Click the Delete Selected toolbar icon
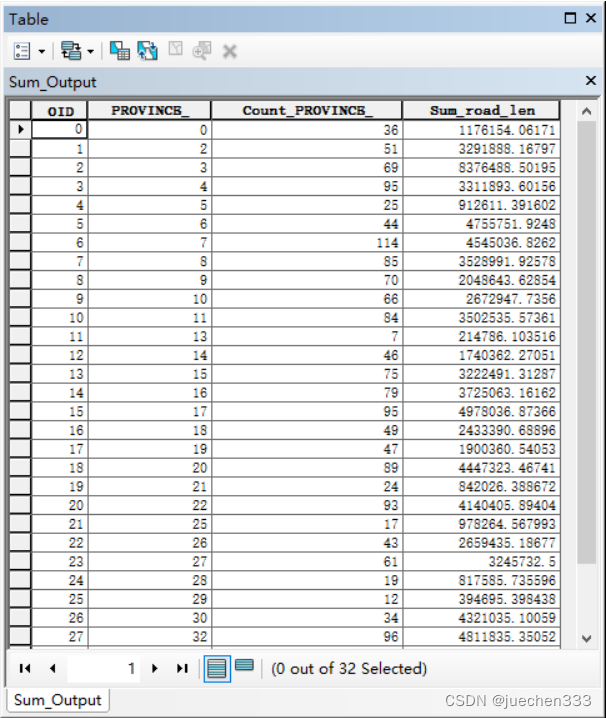The image size is (606, 718). [229, 51]
